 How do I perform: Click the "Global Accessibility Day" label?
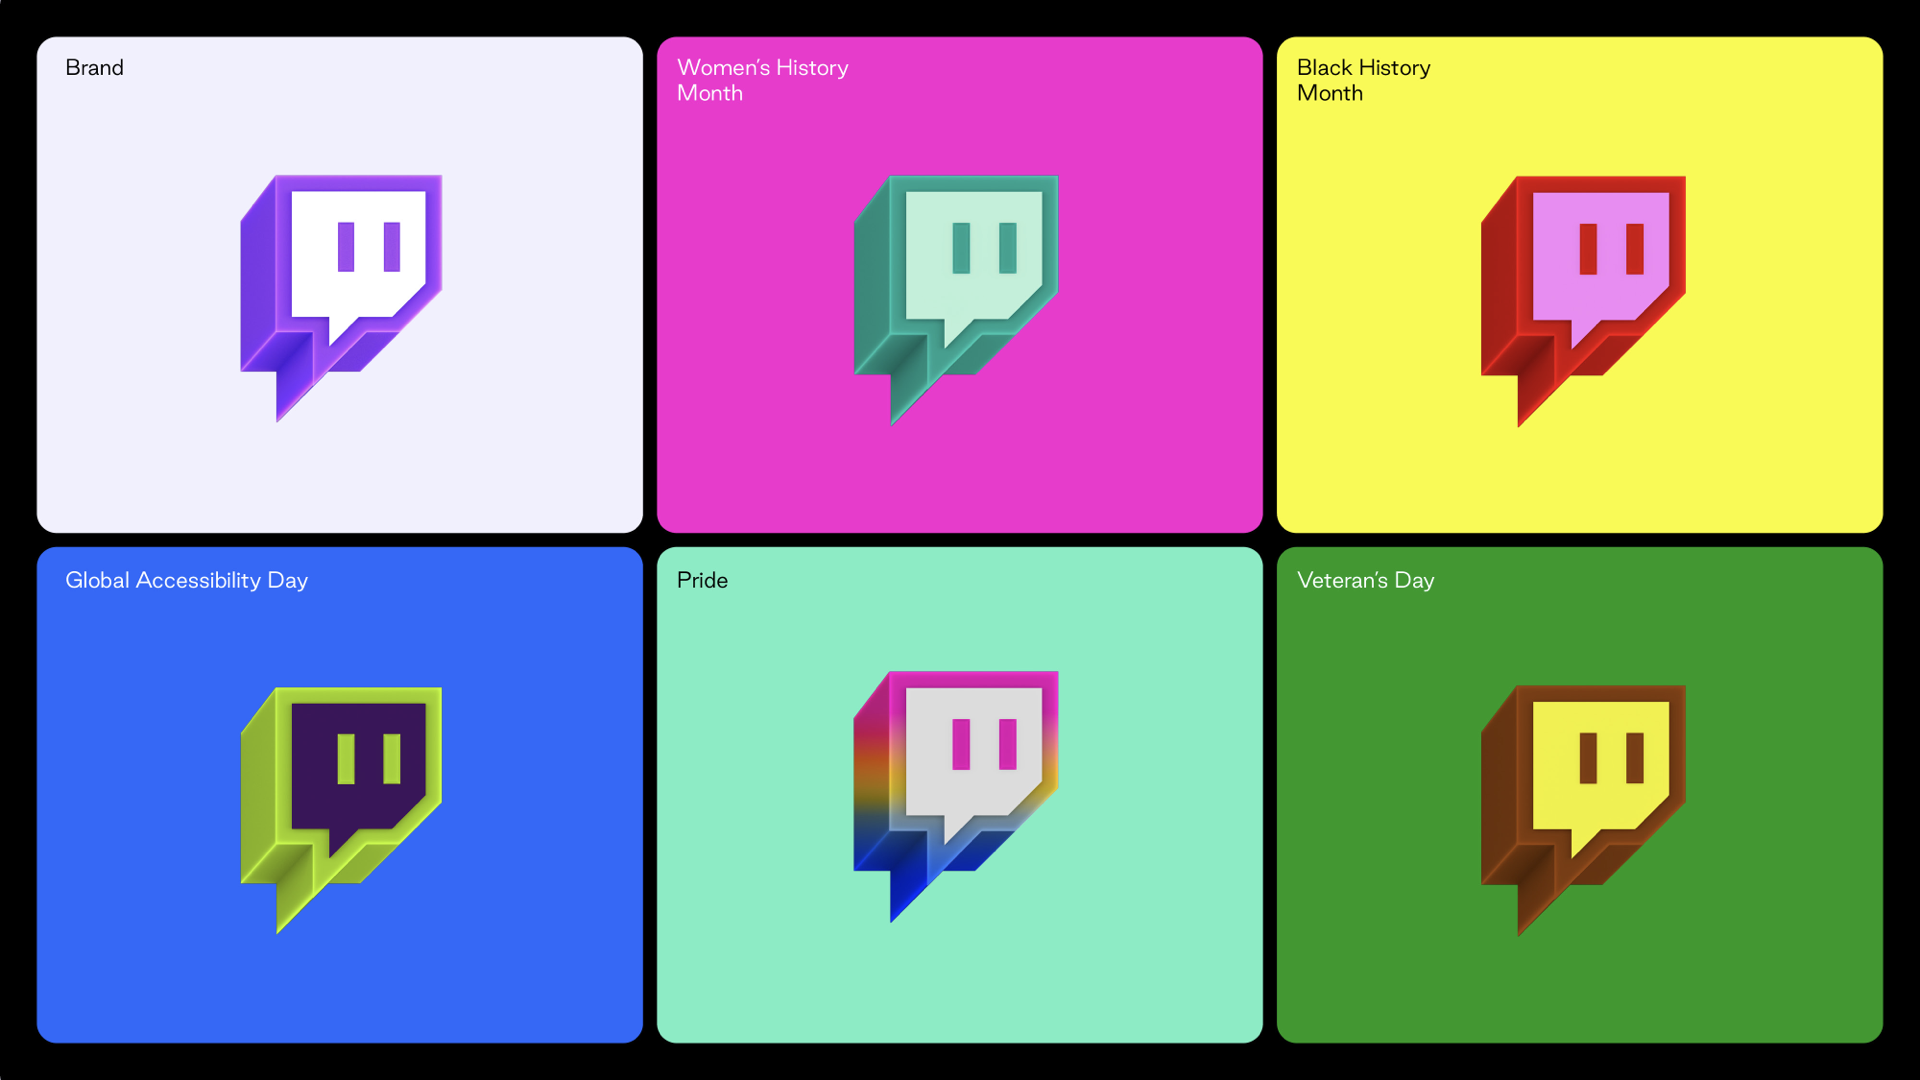click(186, 580)
